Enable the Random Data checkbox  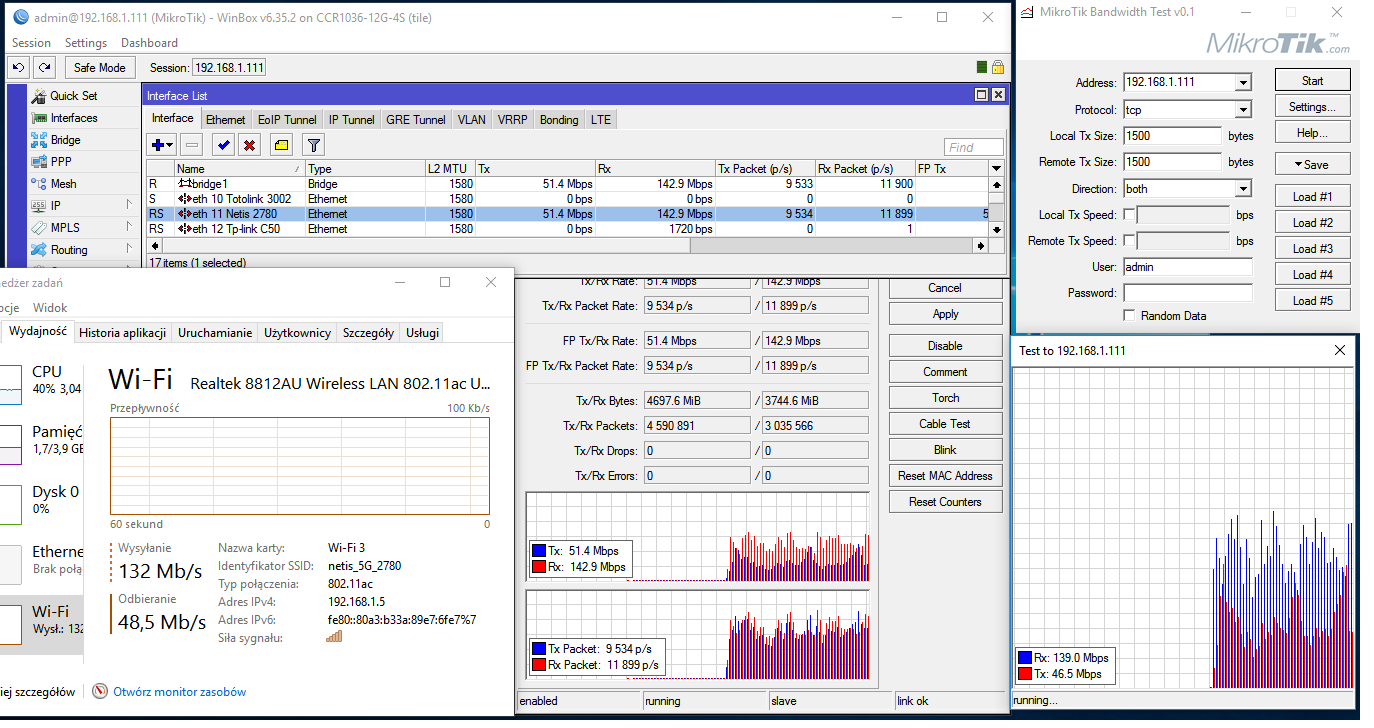1129,316
